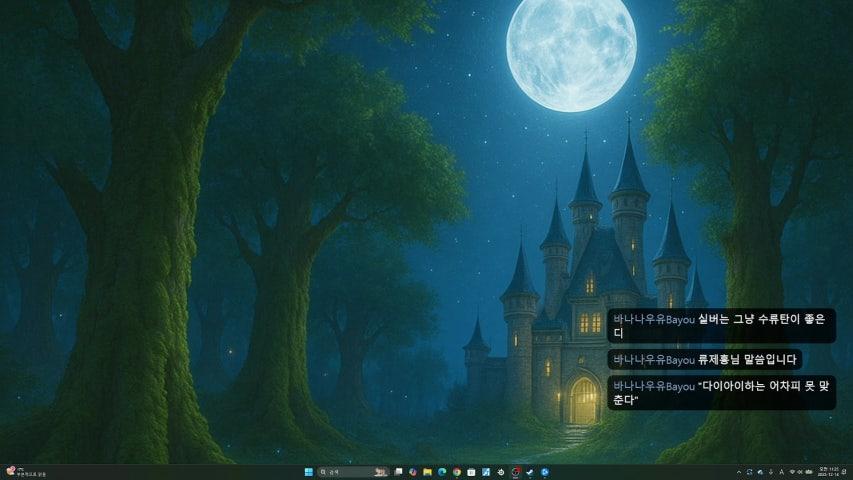Image resolution: width=853 pixels, height=480 pixels.
Task: Open the clock and date calendar
Action: coord(828,472)
